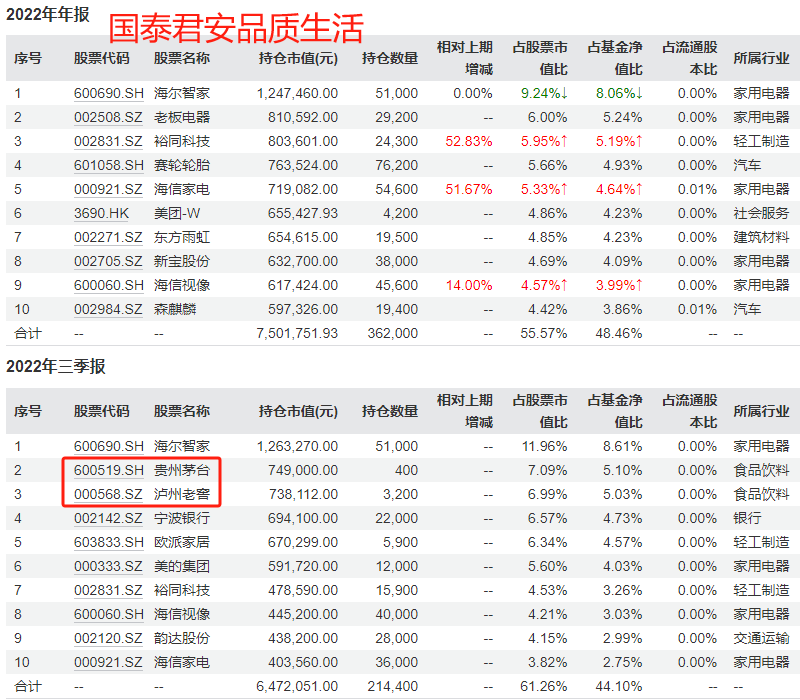Select stock name 美团-W
Viewport: 800px width, 700px height.
(x=177, y=213)
